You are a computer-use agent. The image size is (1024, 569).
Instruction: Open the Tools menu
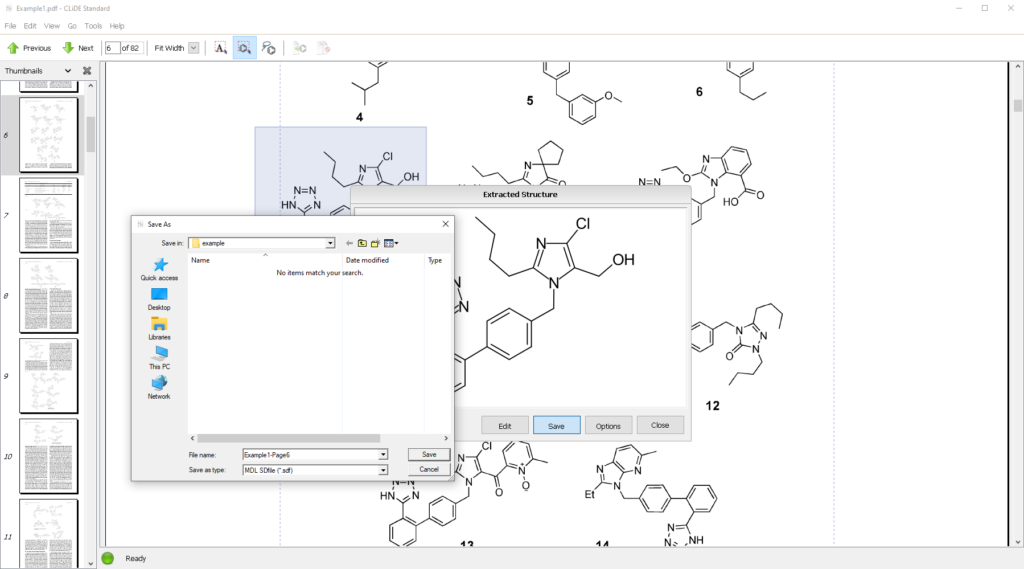click(x=93, y=25)
